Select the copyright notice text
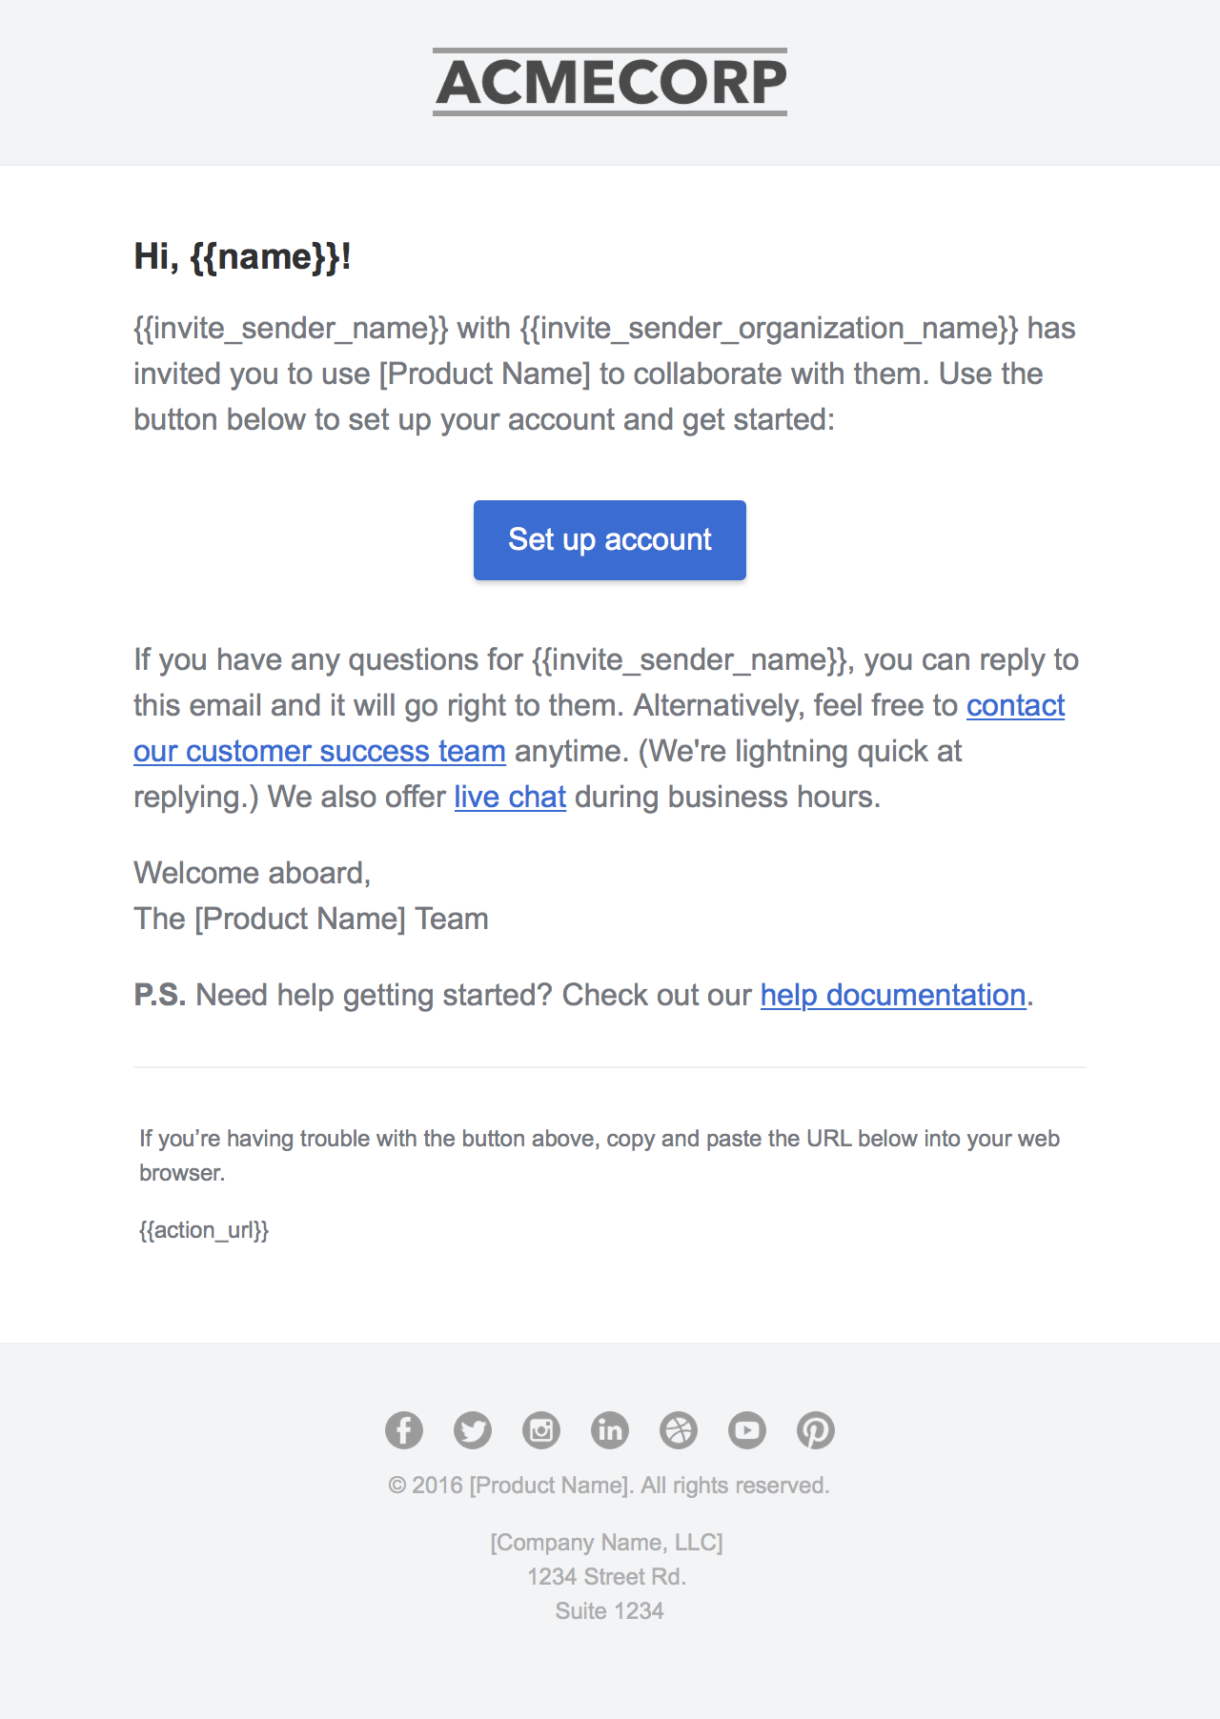The width and height of the screenshot is (1220, 1719). (x=610, y=1485)
